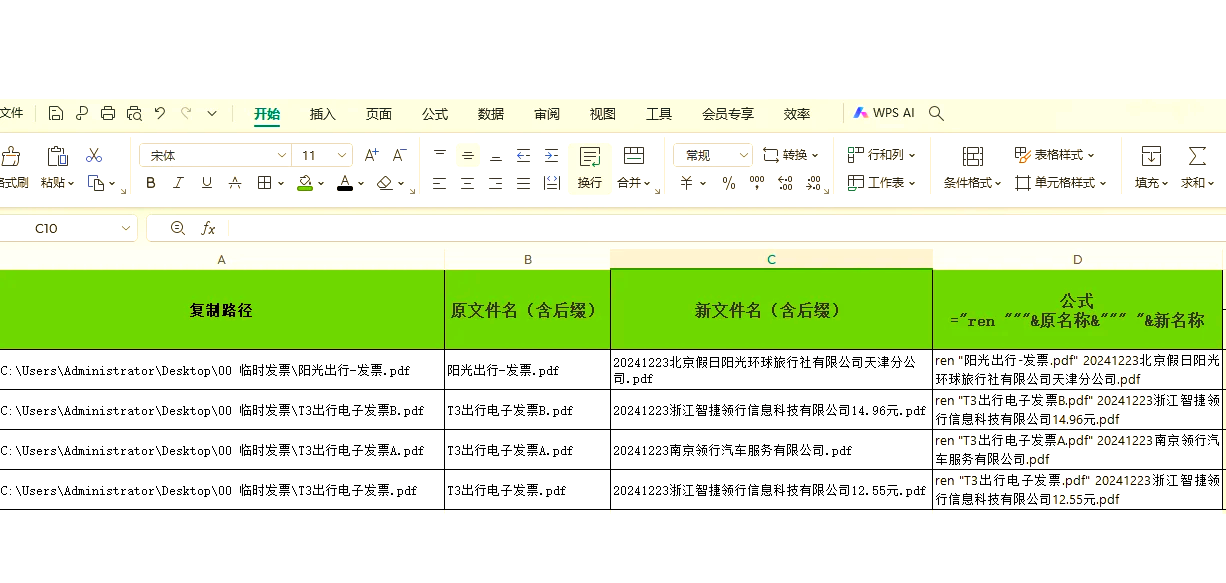Click the insert function fx icon

click(208, 228)
